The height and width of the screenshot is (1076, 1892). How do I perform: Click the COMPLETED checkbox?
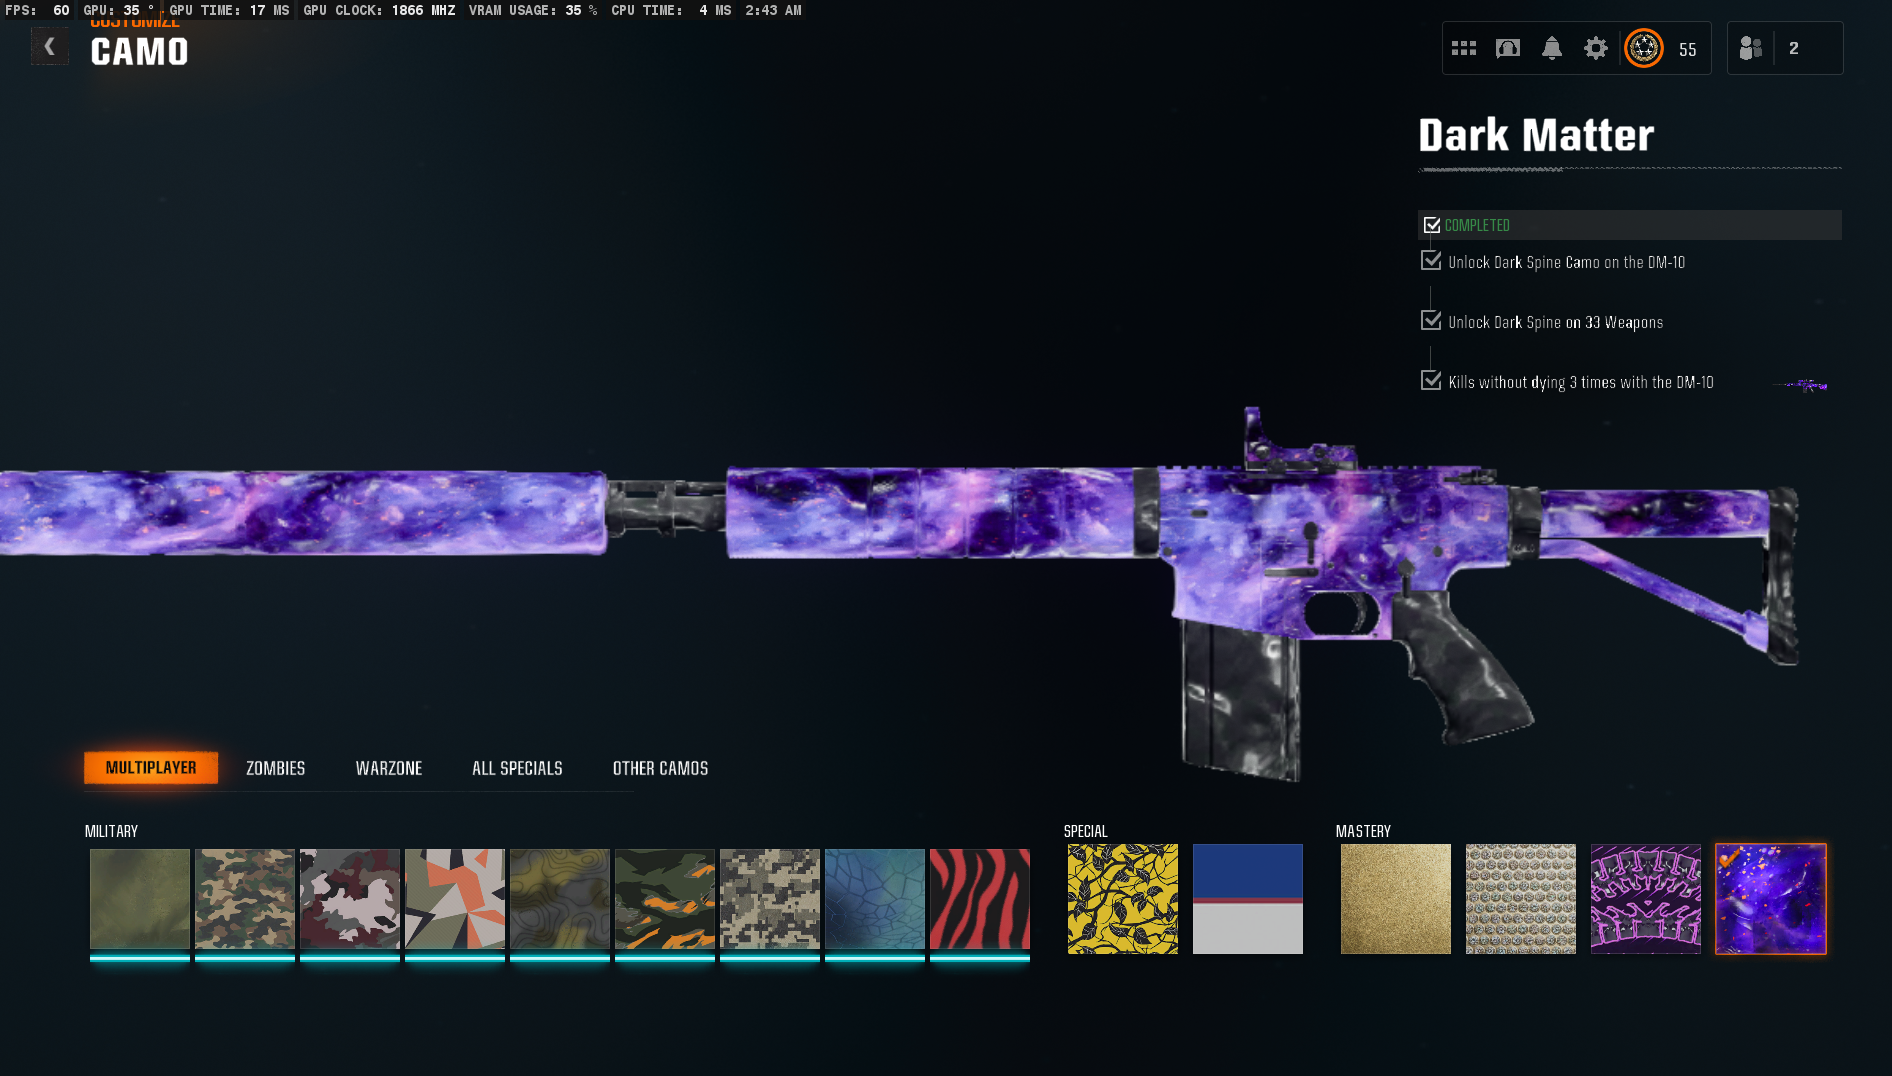[1432, 225]
